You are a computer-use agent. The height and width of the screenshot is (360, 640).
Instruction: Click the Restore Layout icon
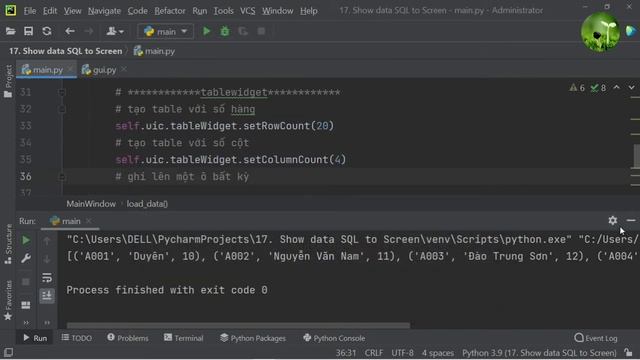tap(26, 305)
